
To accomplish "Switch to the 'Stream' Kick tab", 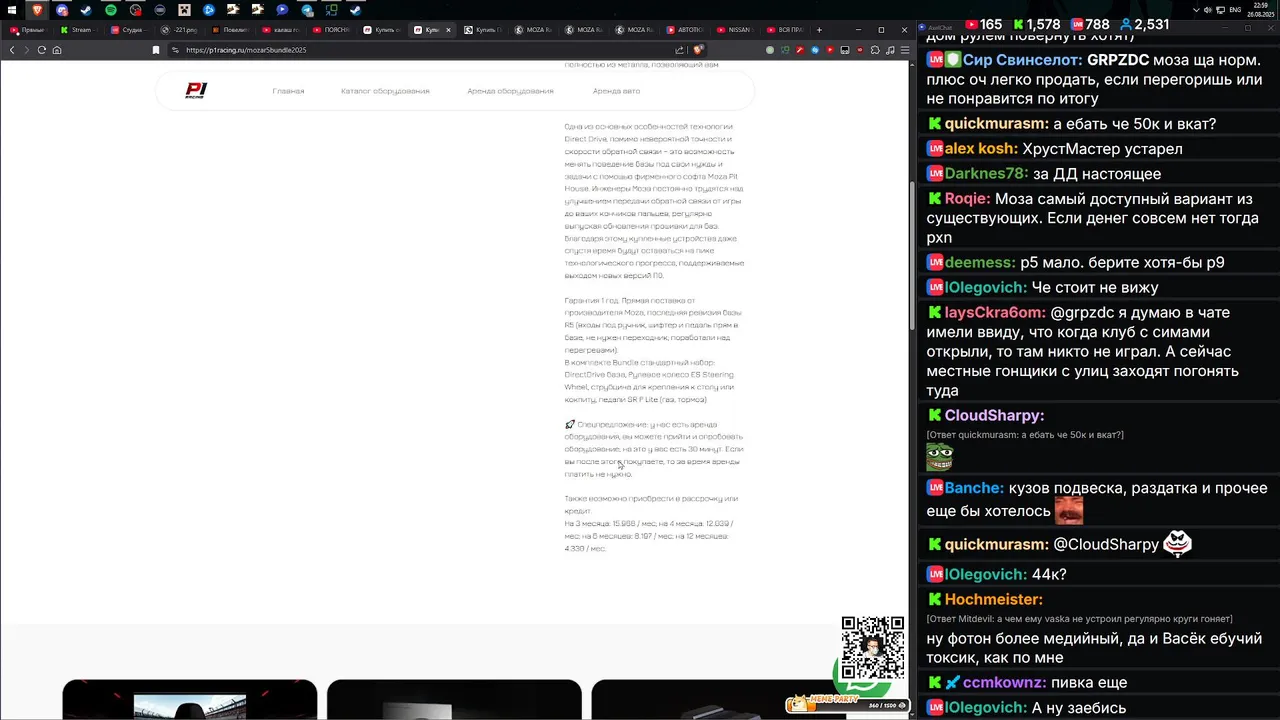I will (80, 30).
